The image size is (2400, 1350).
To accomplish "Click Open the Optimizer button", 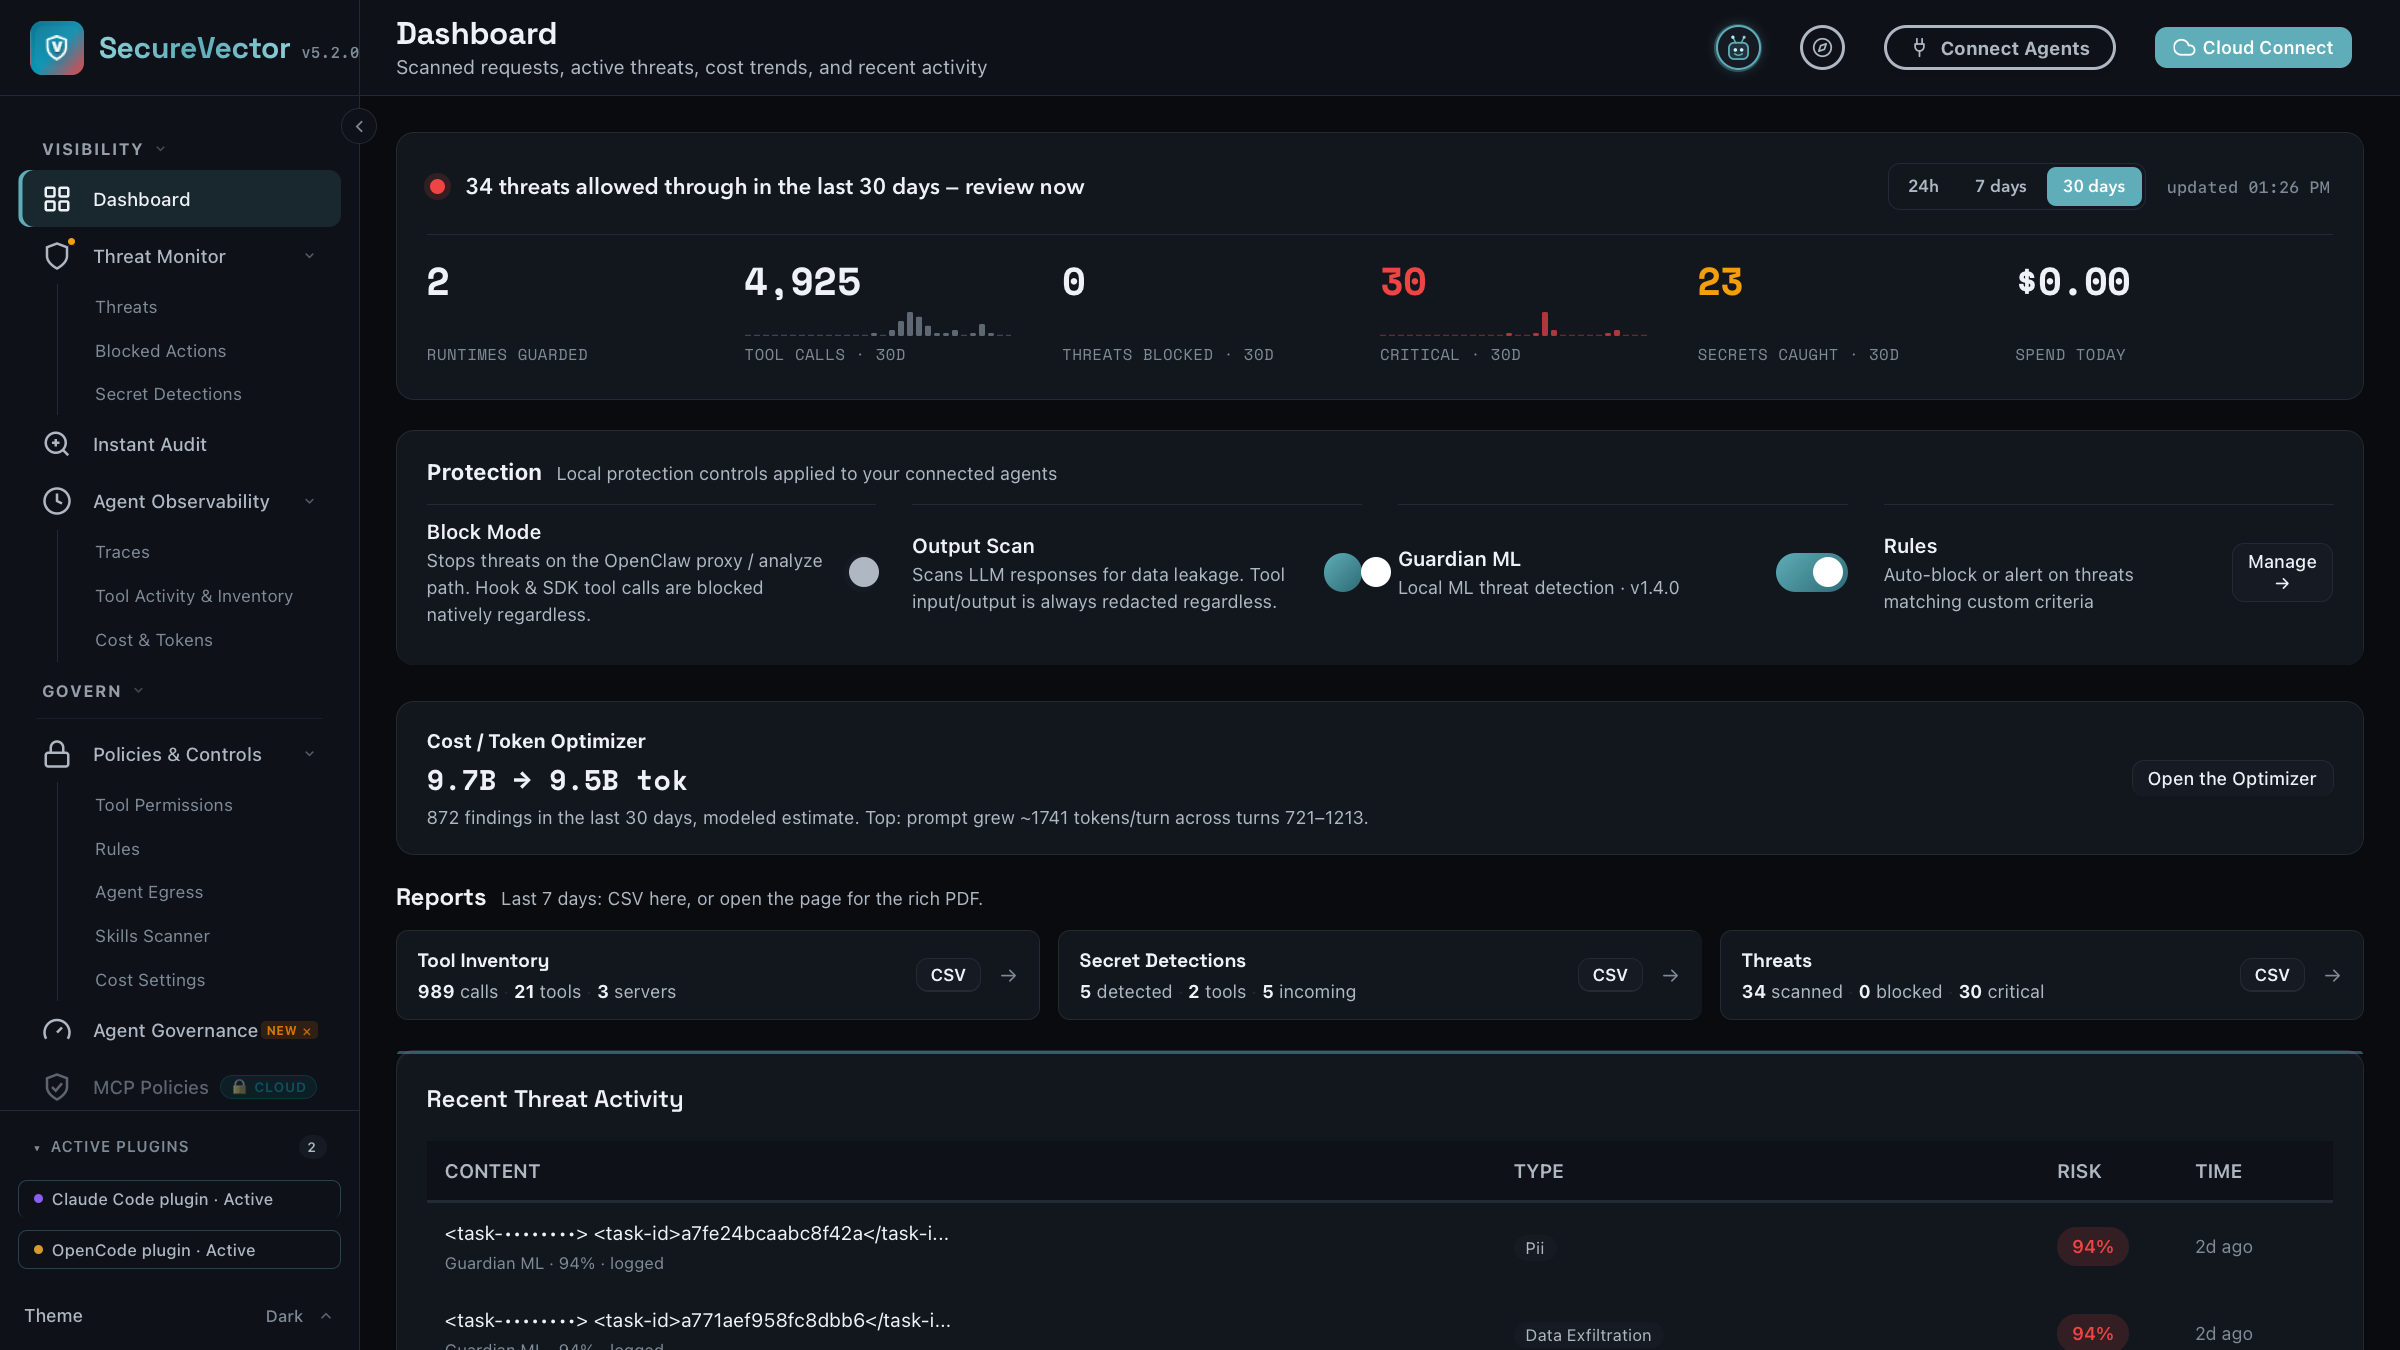I will 2232,778.
